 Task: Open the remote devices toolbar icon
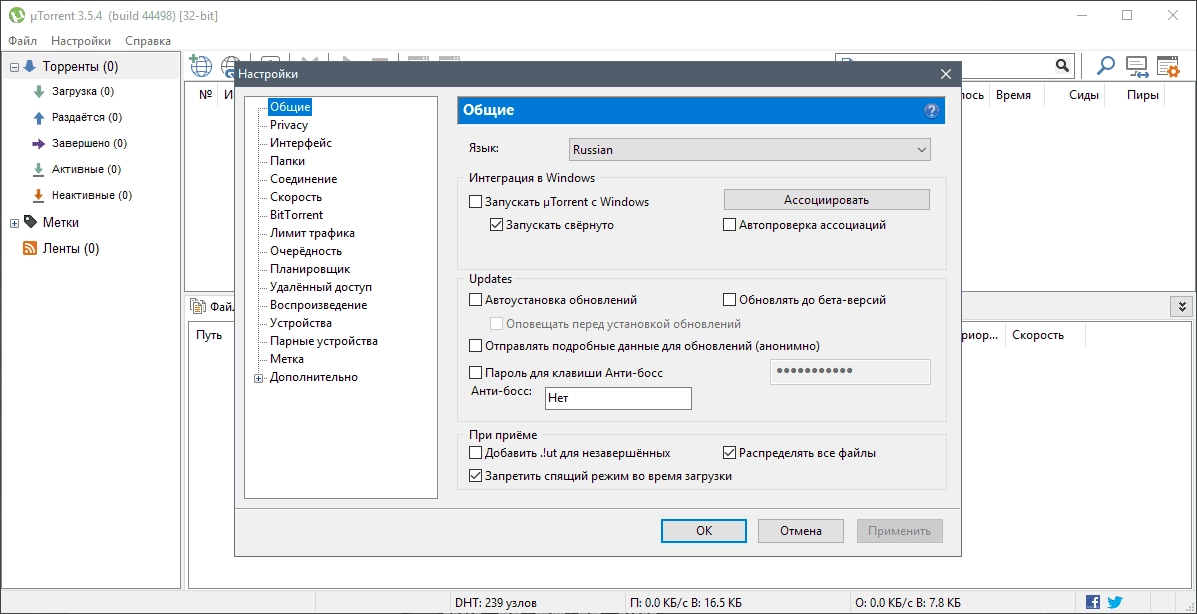click(x=1137, y=67)
